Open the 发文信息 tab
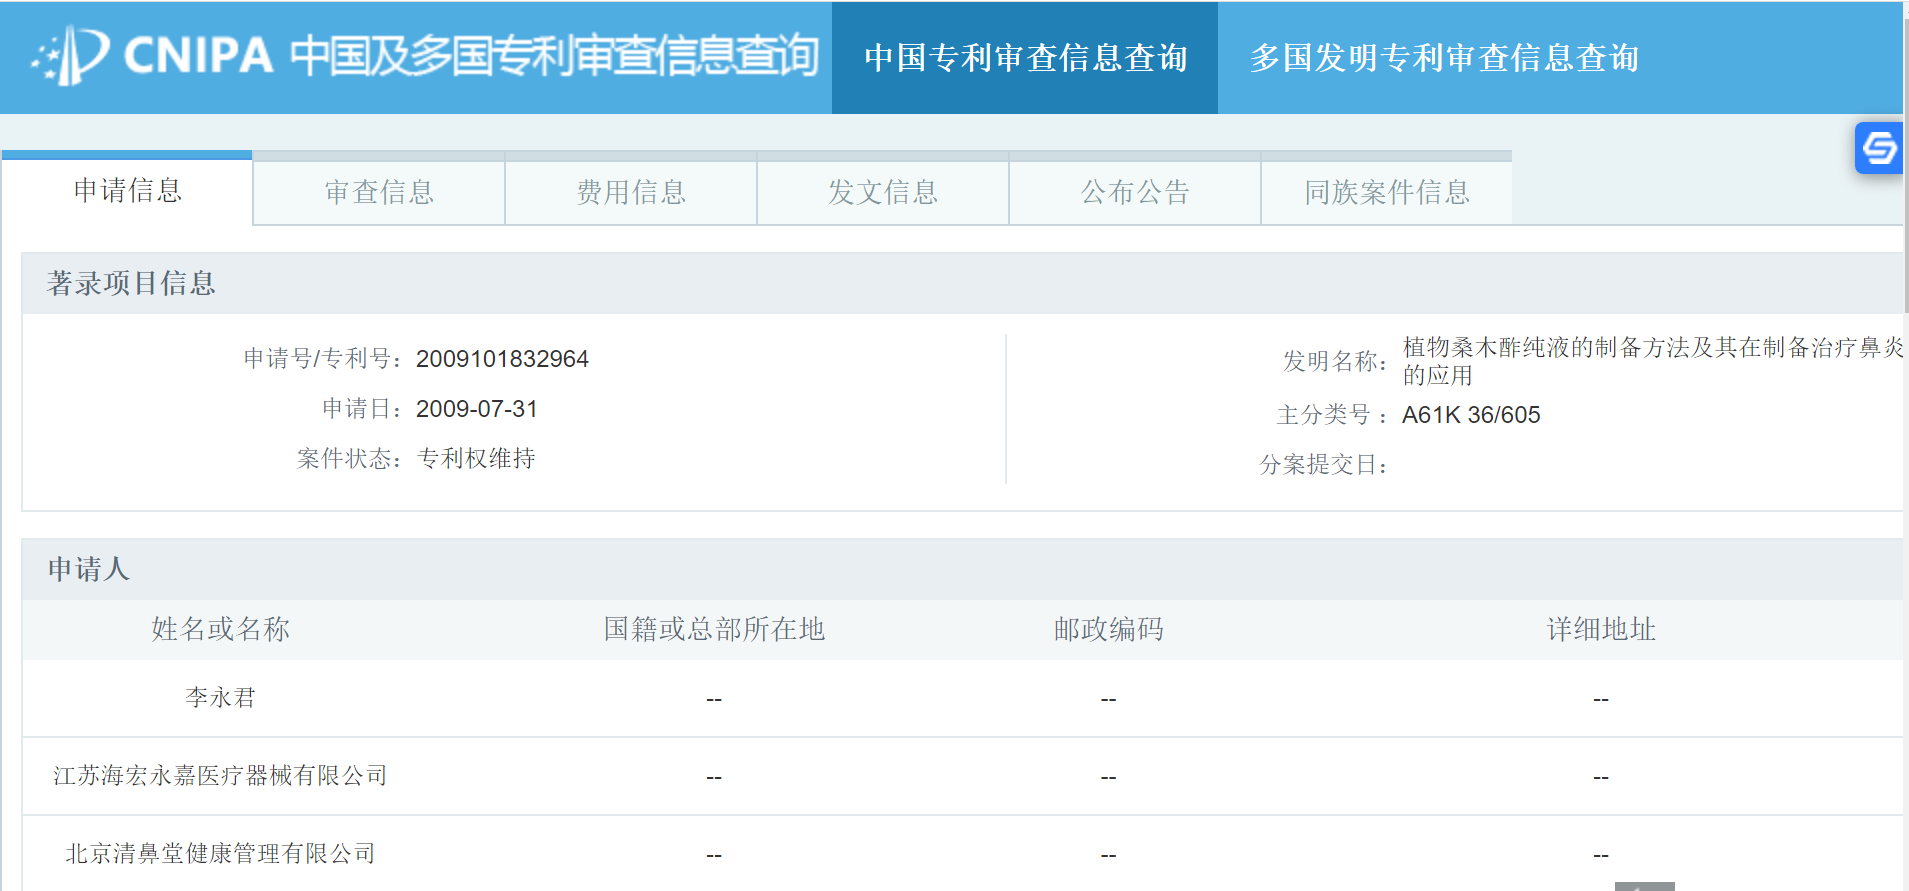The width and height of the screenshot is (1909, 891). pos(883,192)
